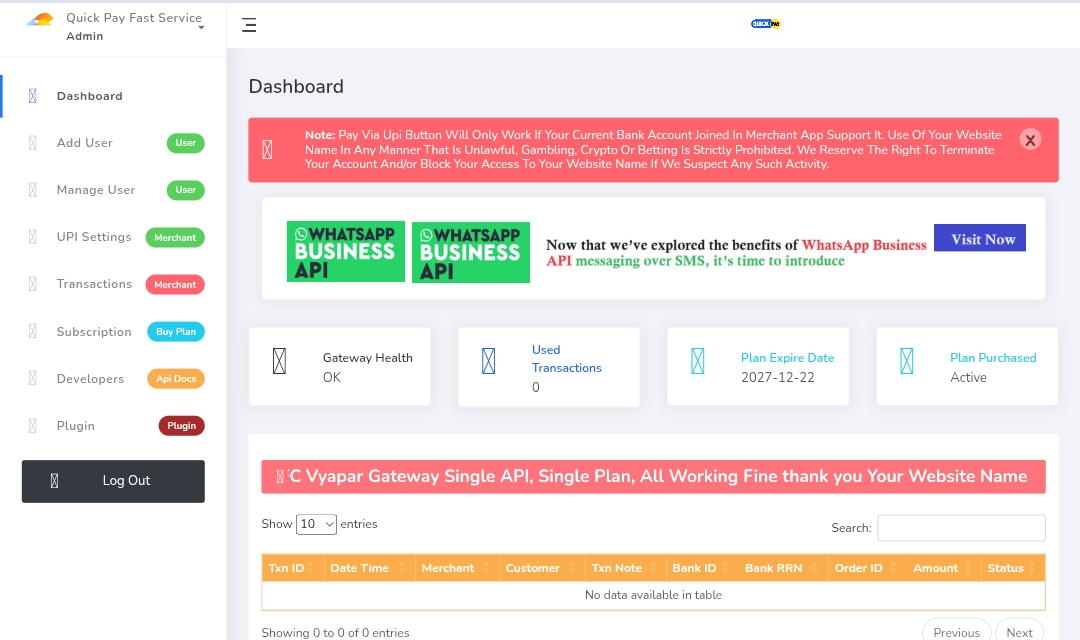Focus the table Search input field
The width and height of the screenshot is (1080, 640).
[x=960, y=528]
